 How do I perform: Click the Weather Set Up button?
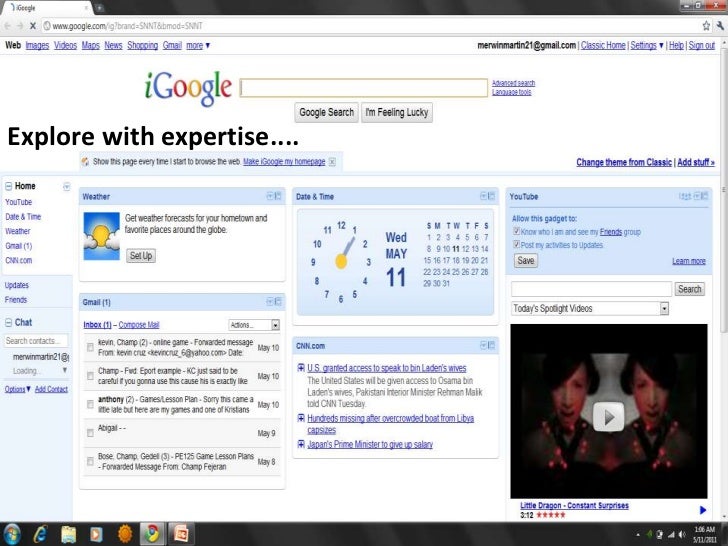[141, 256]
